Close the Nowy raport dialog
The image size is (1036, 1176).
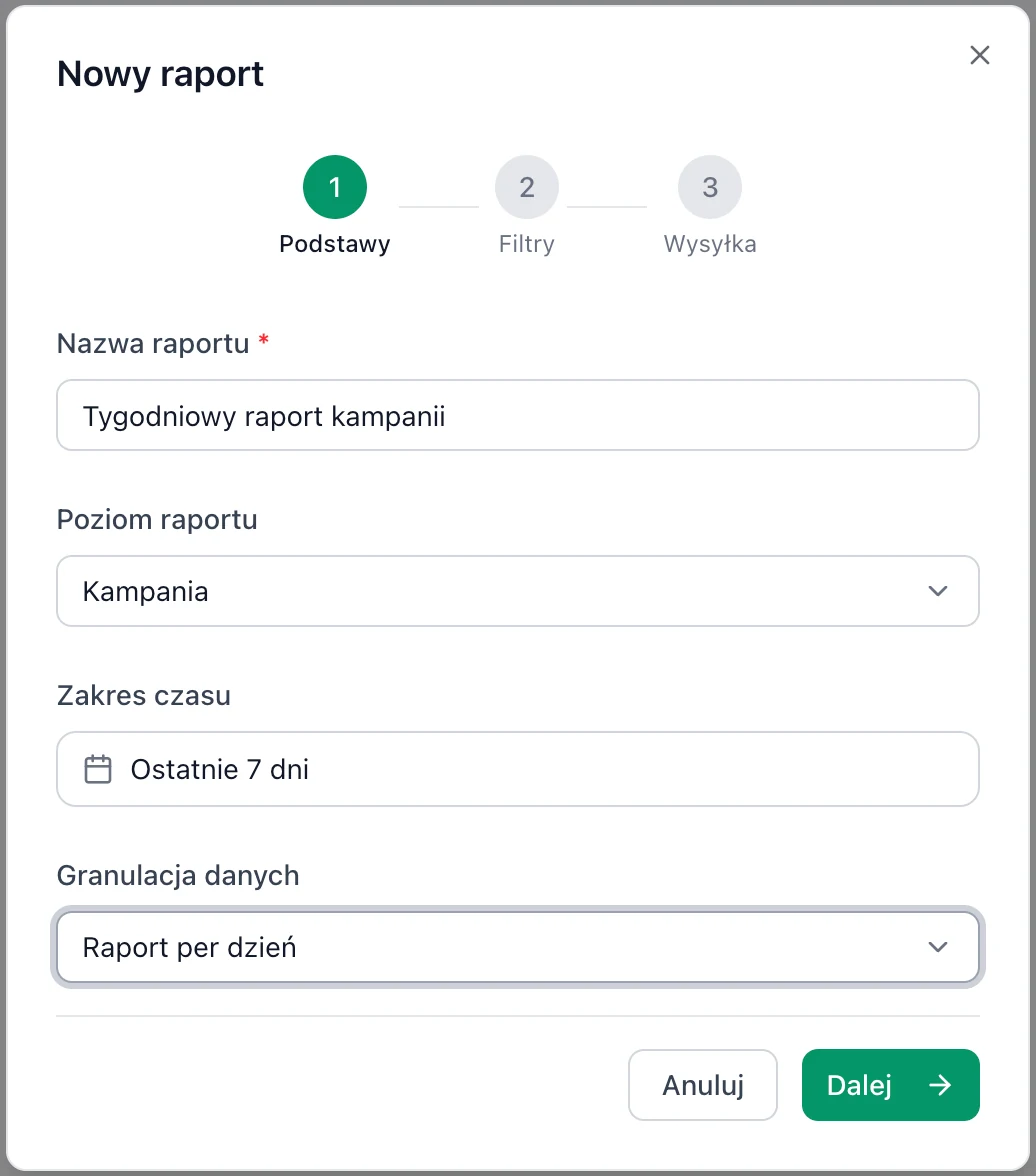[980, 55]
